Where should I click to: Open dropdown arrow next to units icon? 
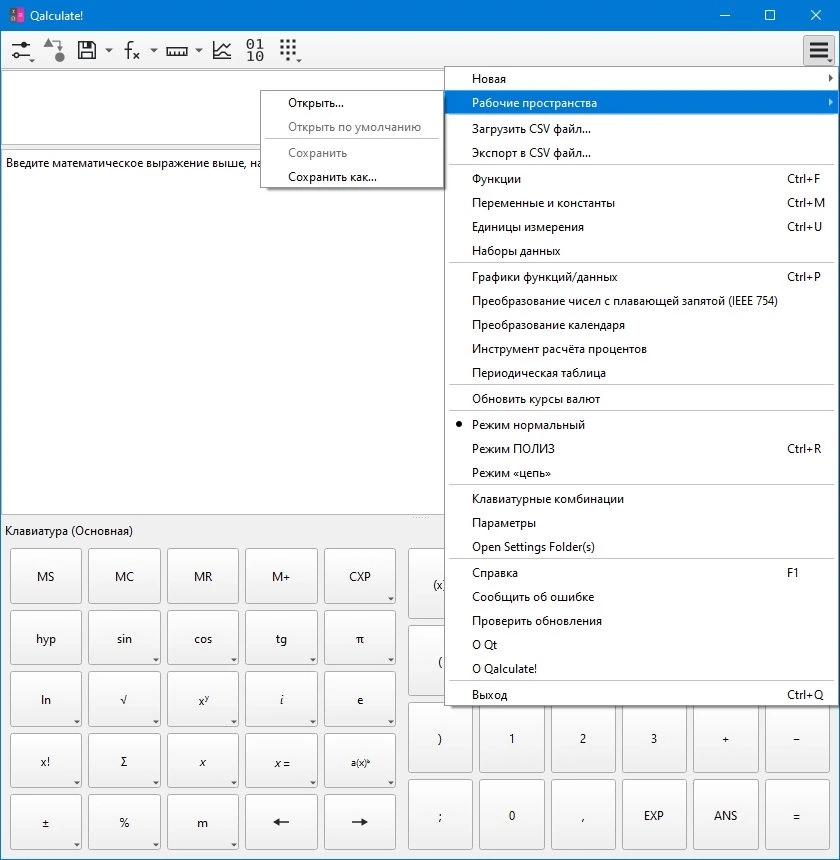(198, 50)
